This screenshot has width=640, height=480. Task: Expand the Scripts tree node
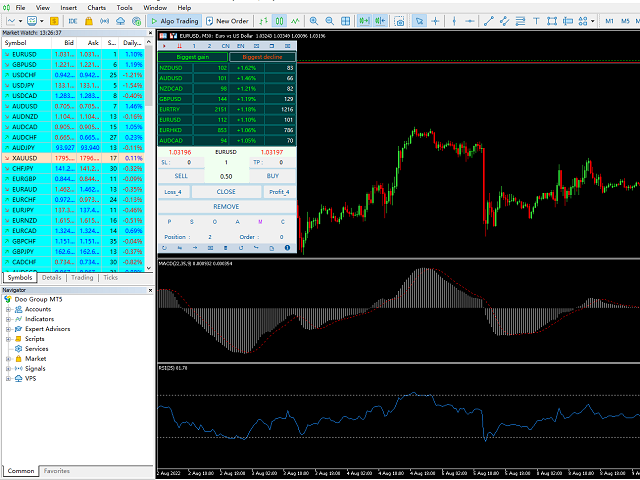(8, 339)
